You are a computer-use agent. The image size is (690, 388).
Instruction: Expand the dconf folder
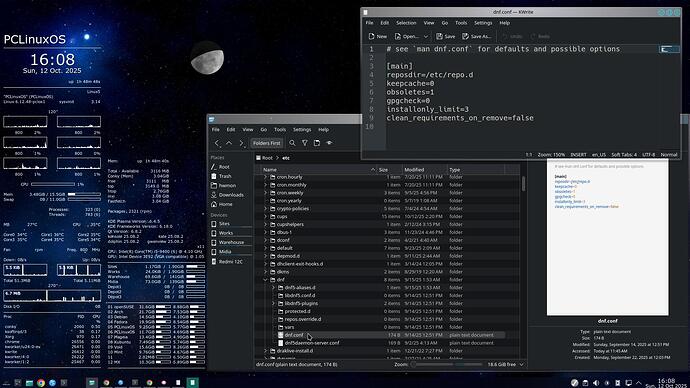pyautogui.click(x=265, y=240)
